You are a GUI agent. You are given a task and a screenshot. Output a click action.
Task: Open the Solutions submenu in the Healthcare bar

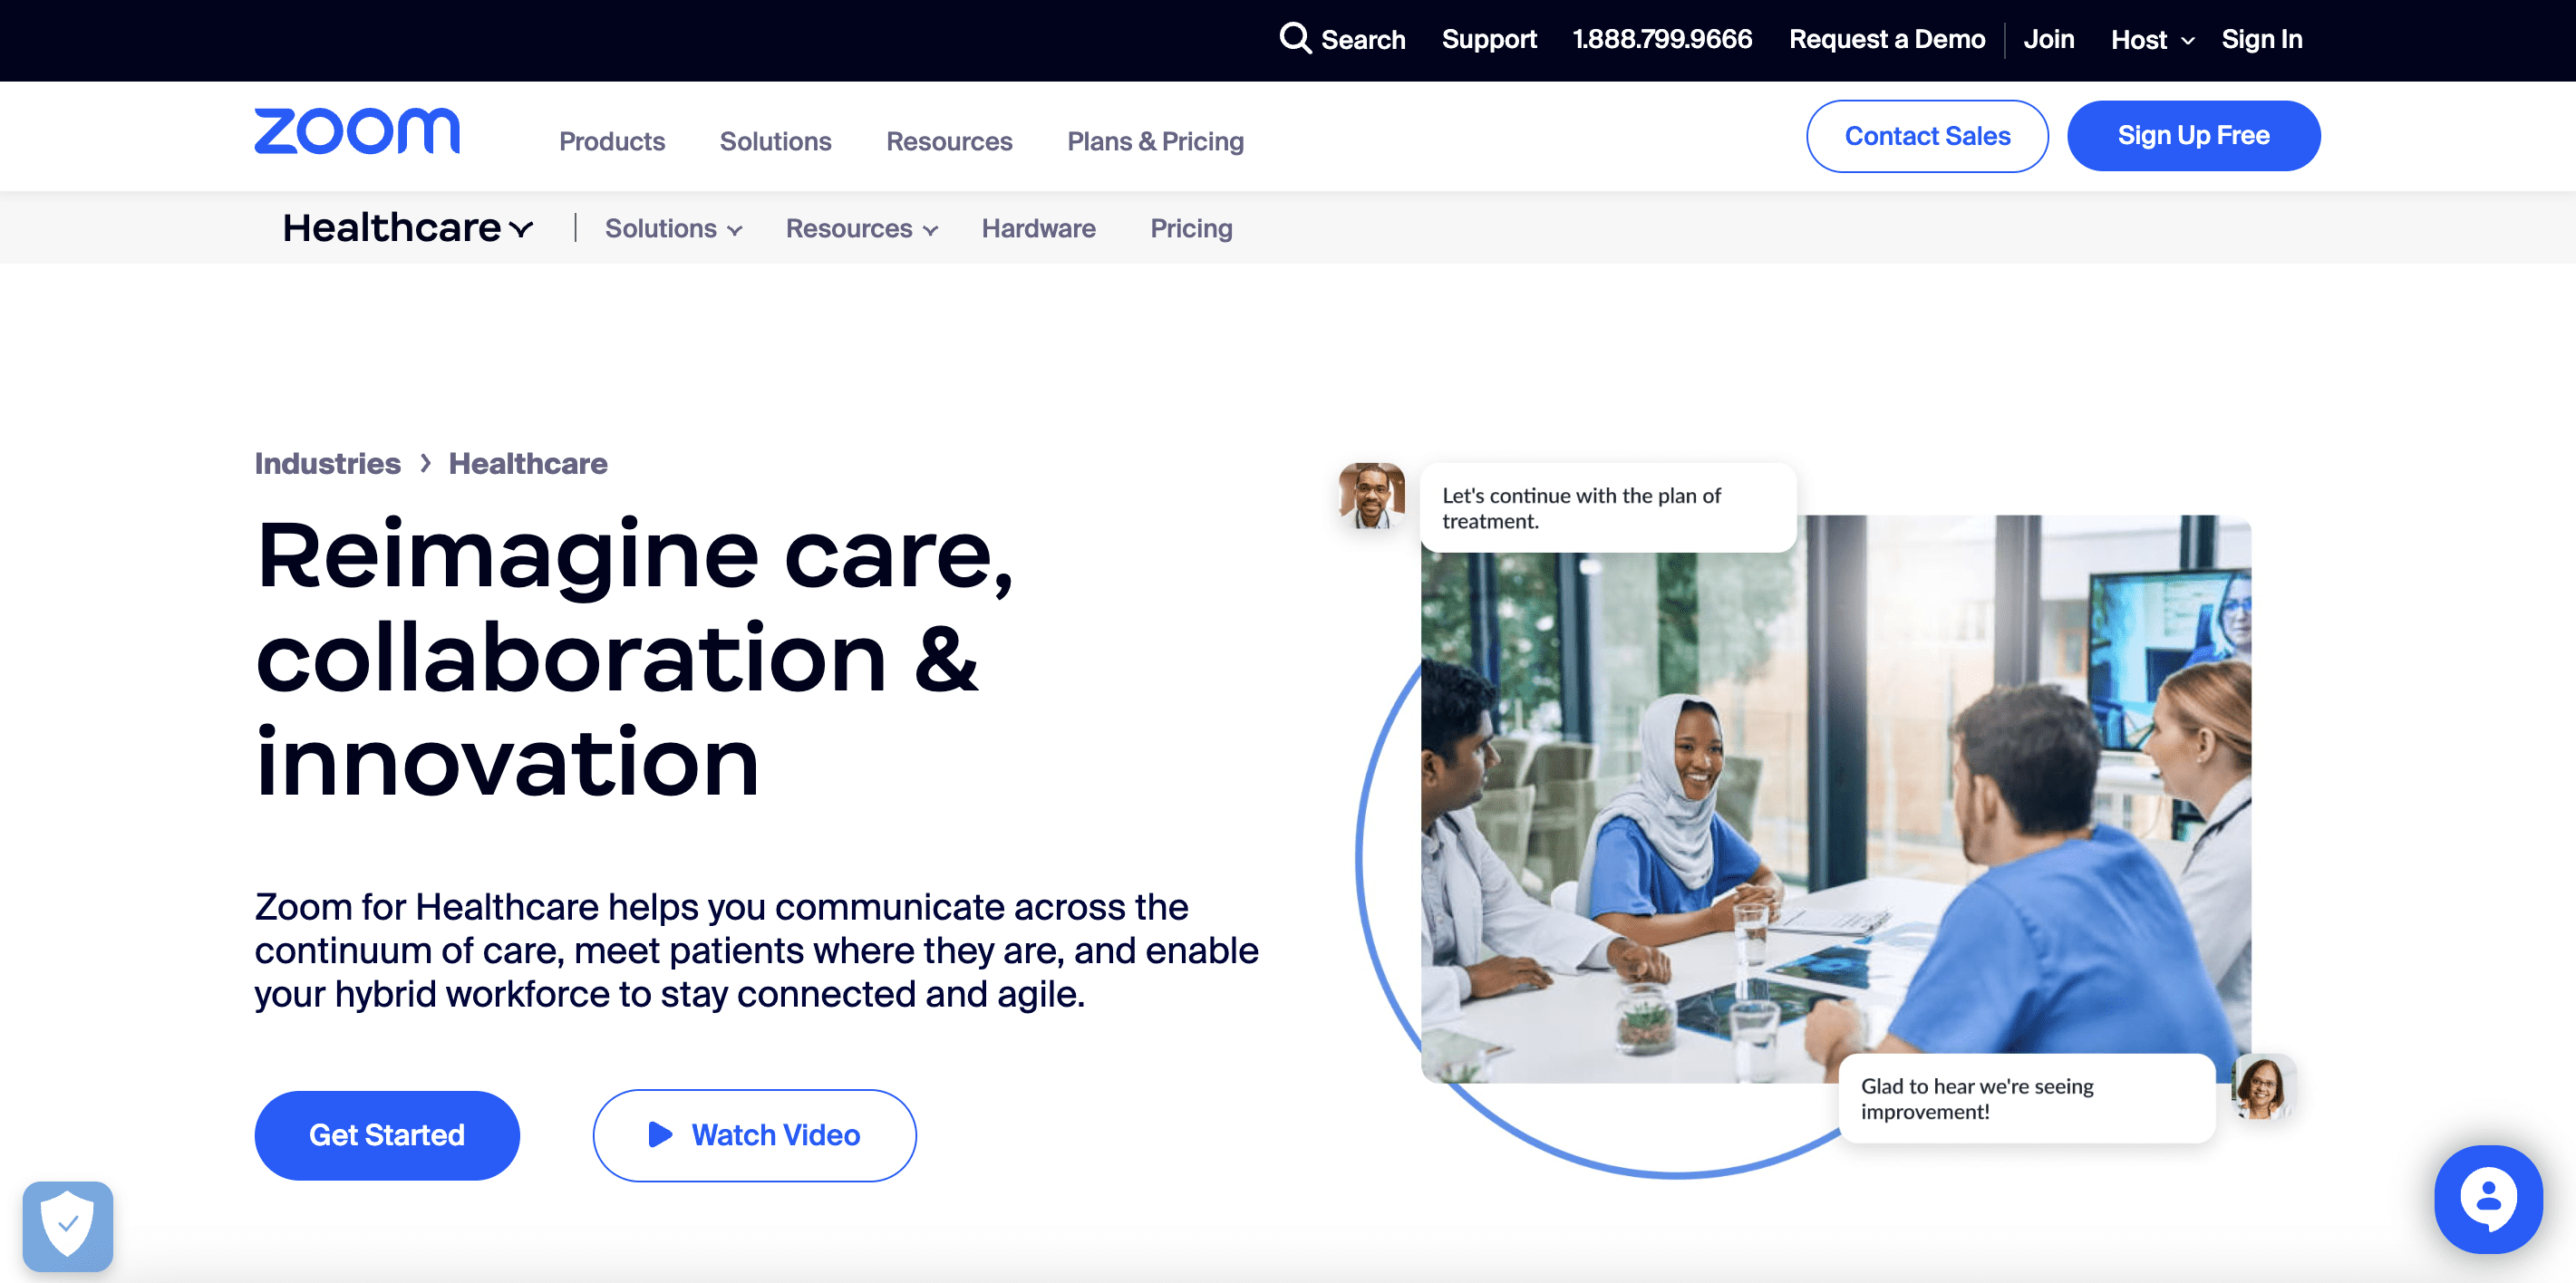pos(673,228)
